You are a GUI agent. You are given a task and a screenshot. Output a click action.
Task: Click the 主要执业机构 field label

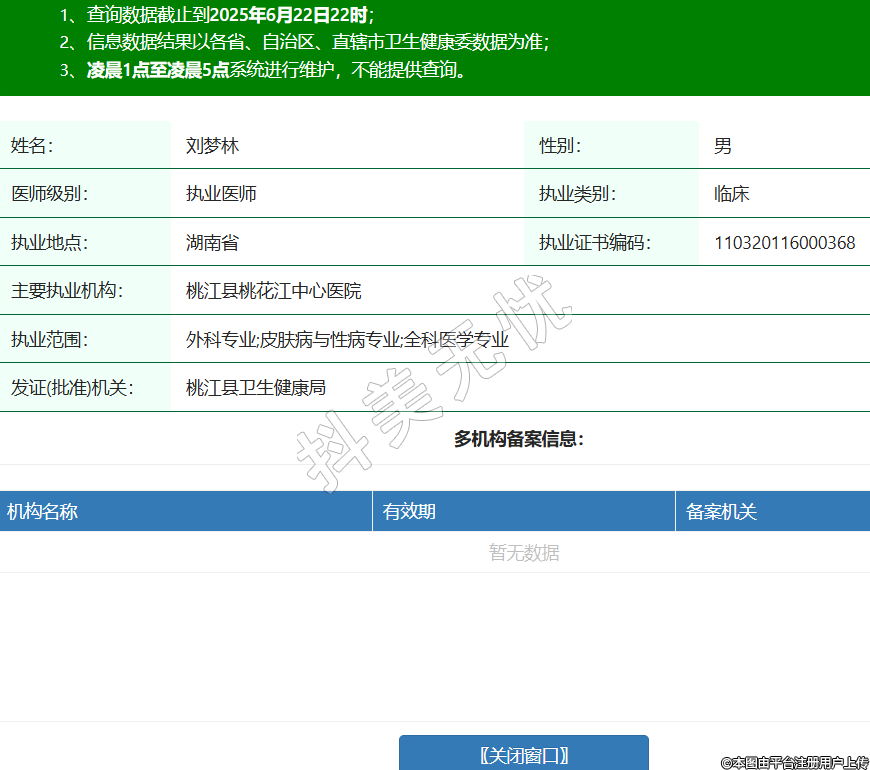(65, 291)
